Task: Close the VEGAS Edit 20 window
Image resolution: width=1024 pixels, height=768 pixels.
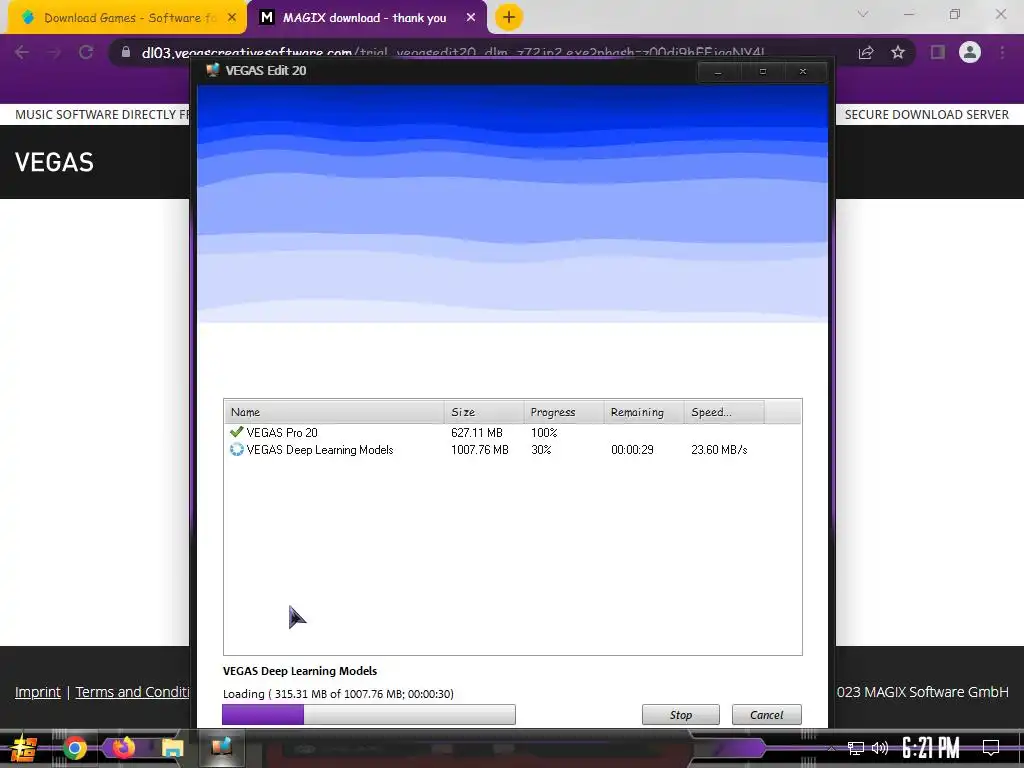Action: [x=803, y=71]
